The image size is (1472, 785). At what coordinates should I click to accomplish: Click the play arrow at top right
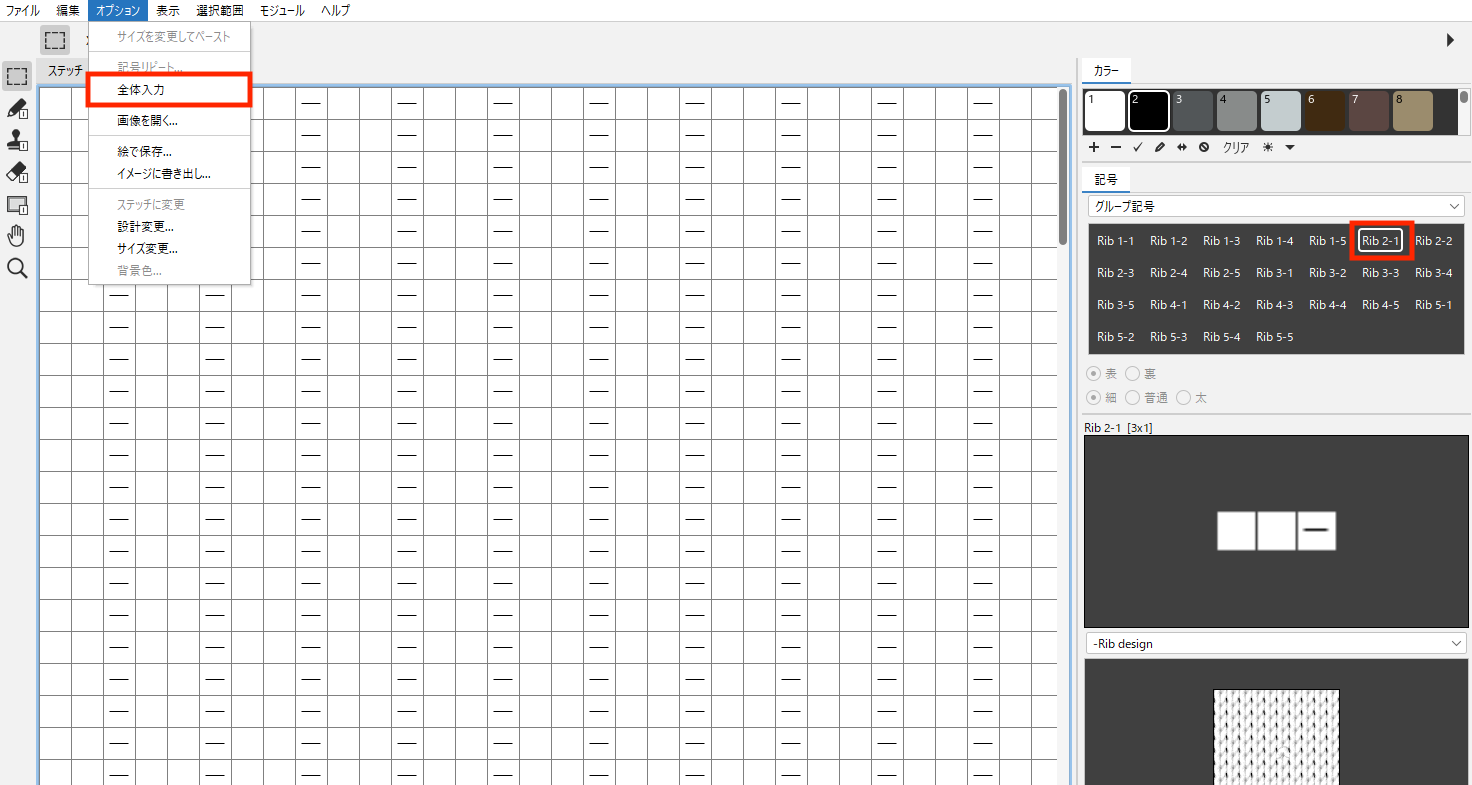pos(1450,40)
